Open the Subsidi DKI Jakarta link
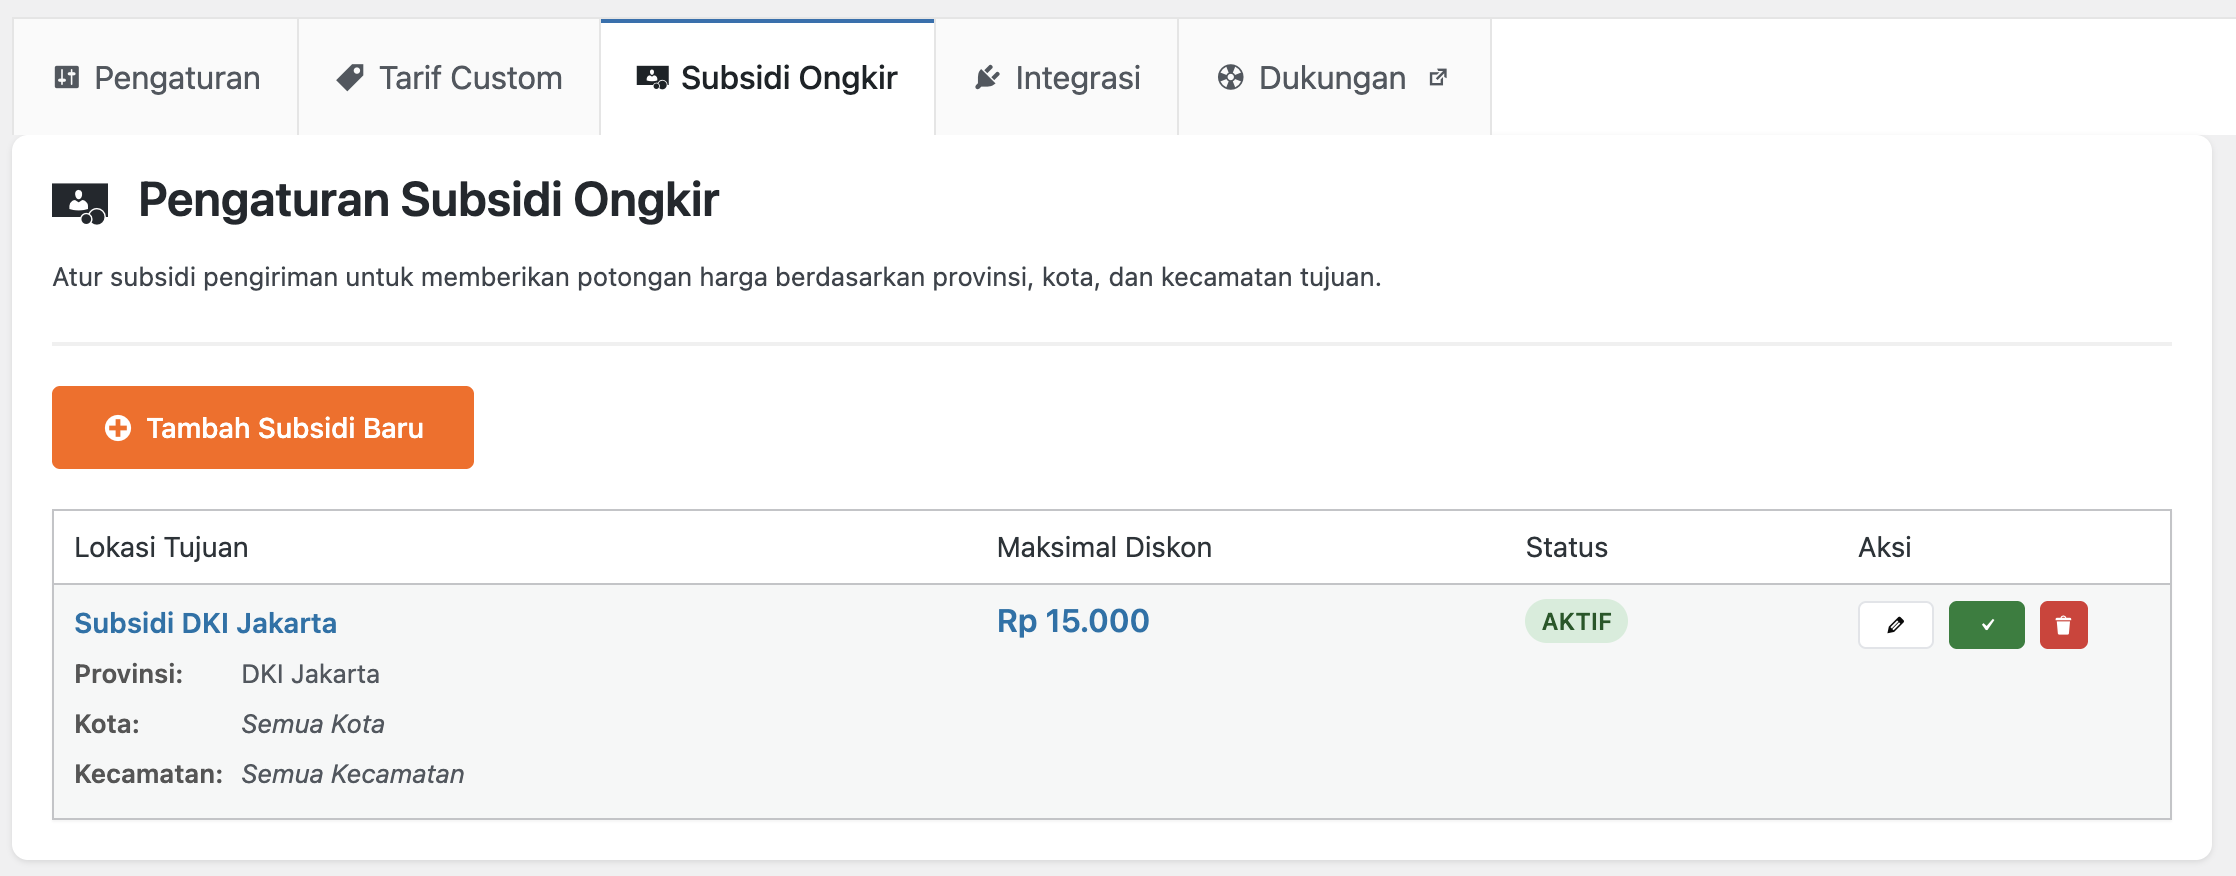The width and height of the screenshot is (2236, 876). [205, 623]
